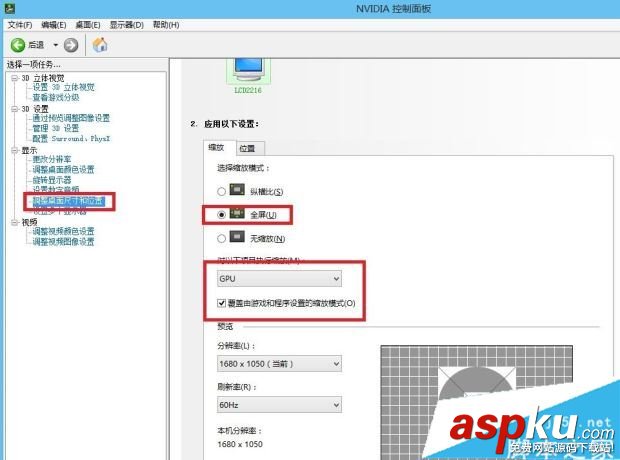
Task: Open 调整桌面颜色设置 link
Action: (63, 170)
